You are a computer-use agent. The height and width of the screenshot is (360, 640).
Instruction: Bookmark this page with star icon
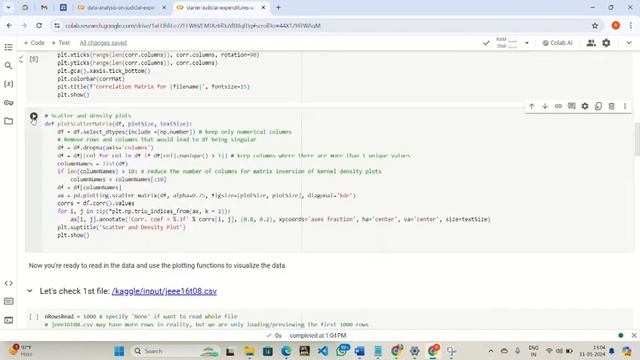point(595,26)
